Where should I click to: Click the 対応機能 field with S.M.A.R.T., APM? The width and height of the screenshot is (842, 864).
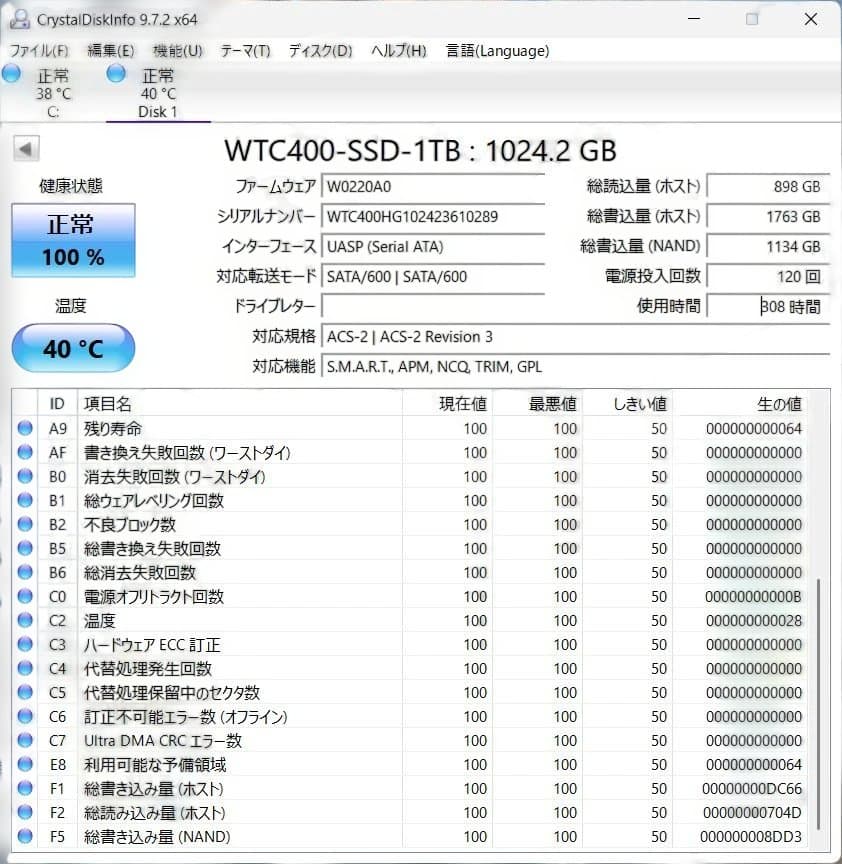[x=575, y=366]
